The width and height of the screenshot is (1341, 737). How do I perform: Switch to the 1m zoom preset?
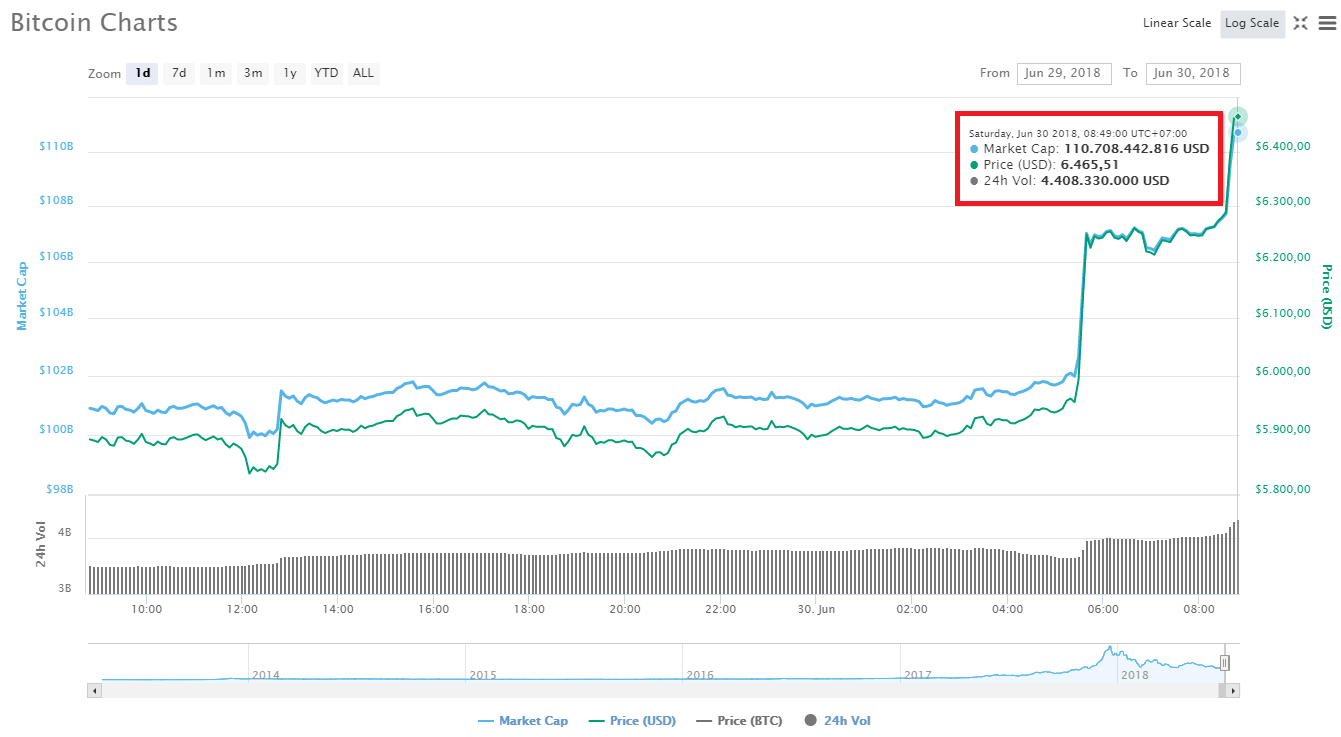tap(215, 73)
